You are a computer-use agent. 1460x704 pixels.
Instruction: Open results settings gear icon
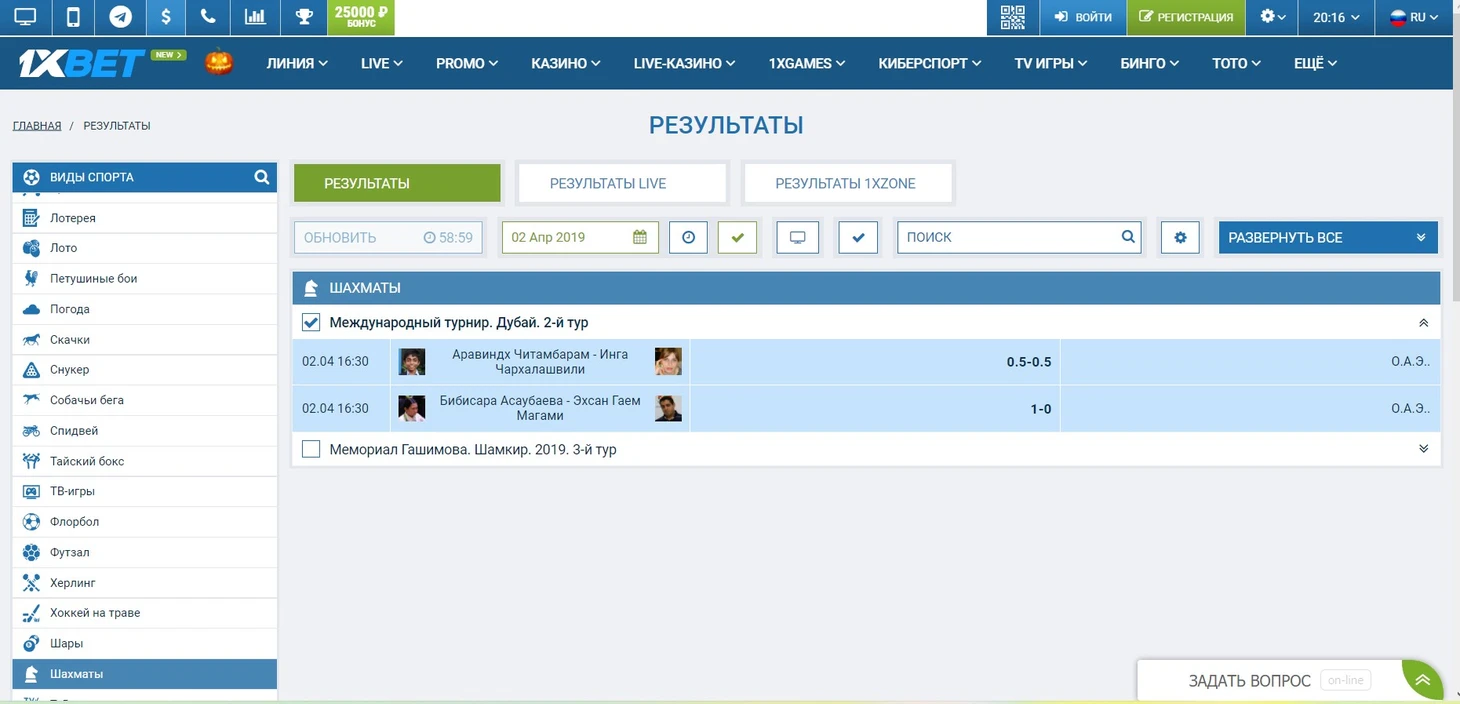click(x=1180, y=237)
